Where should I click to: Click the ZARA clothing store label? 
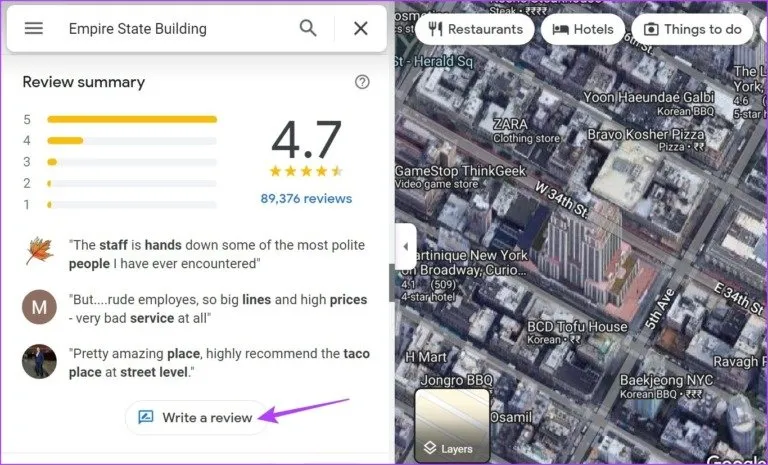coord(526,130)
